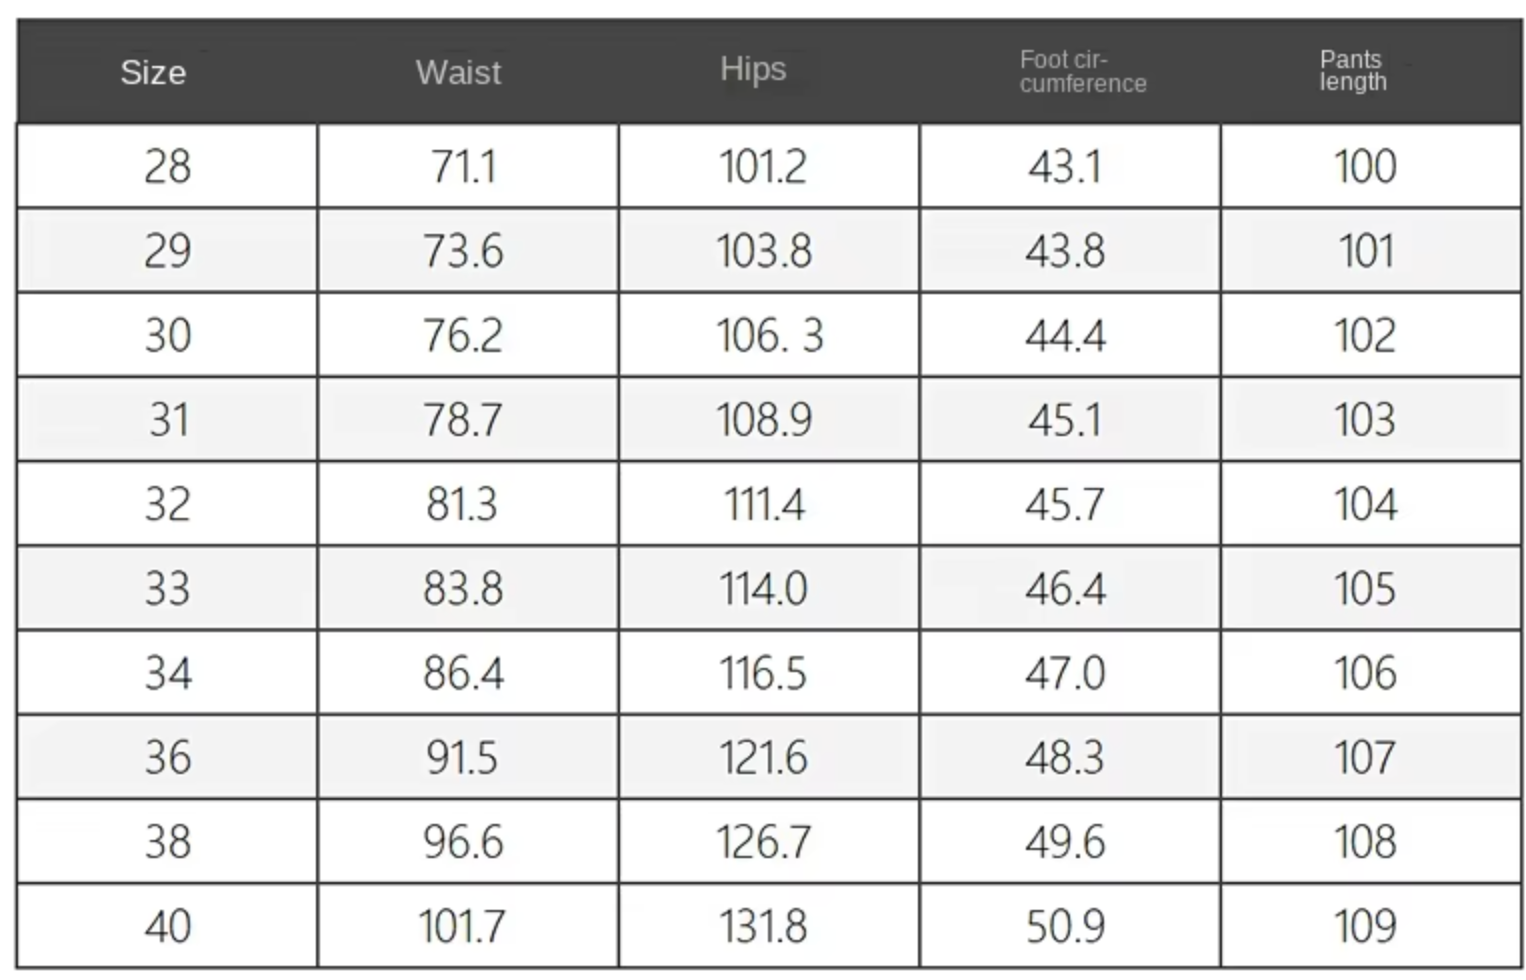Click the Hips column header
The image size is (1526, 980).
(753, 69)
